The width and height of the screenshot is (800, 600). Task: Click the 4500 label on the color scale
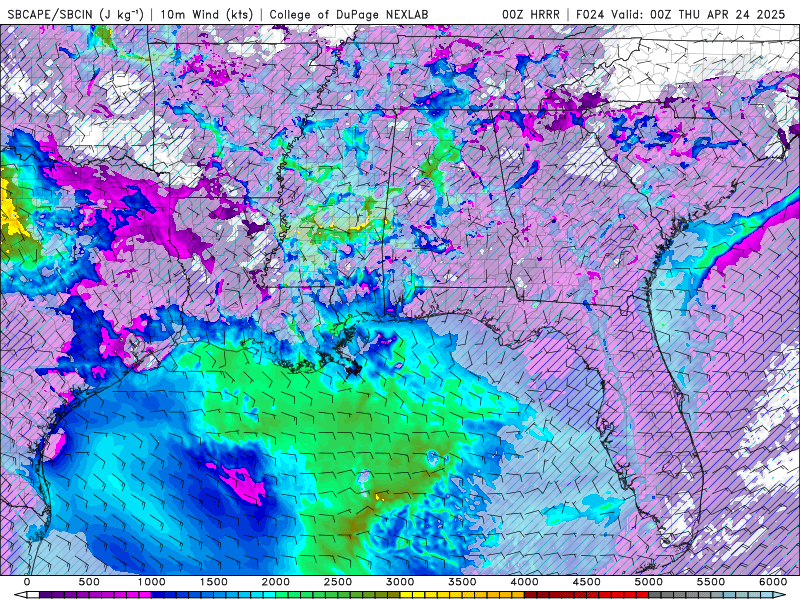(x=587, y=582)
